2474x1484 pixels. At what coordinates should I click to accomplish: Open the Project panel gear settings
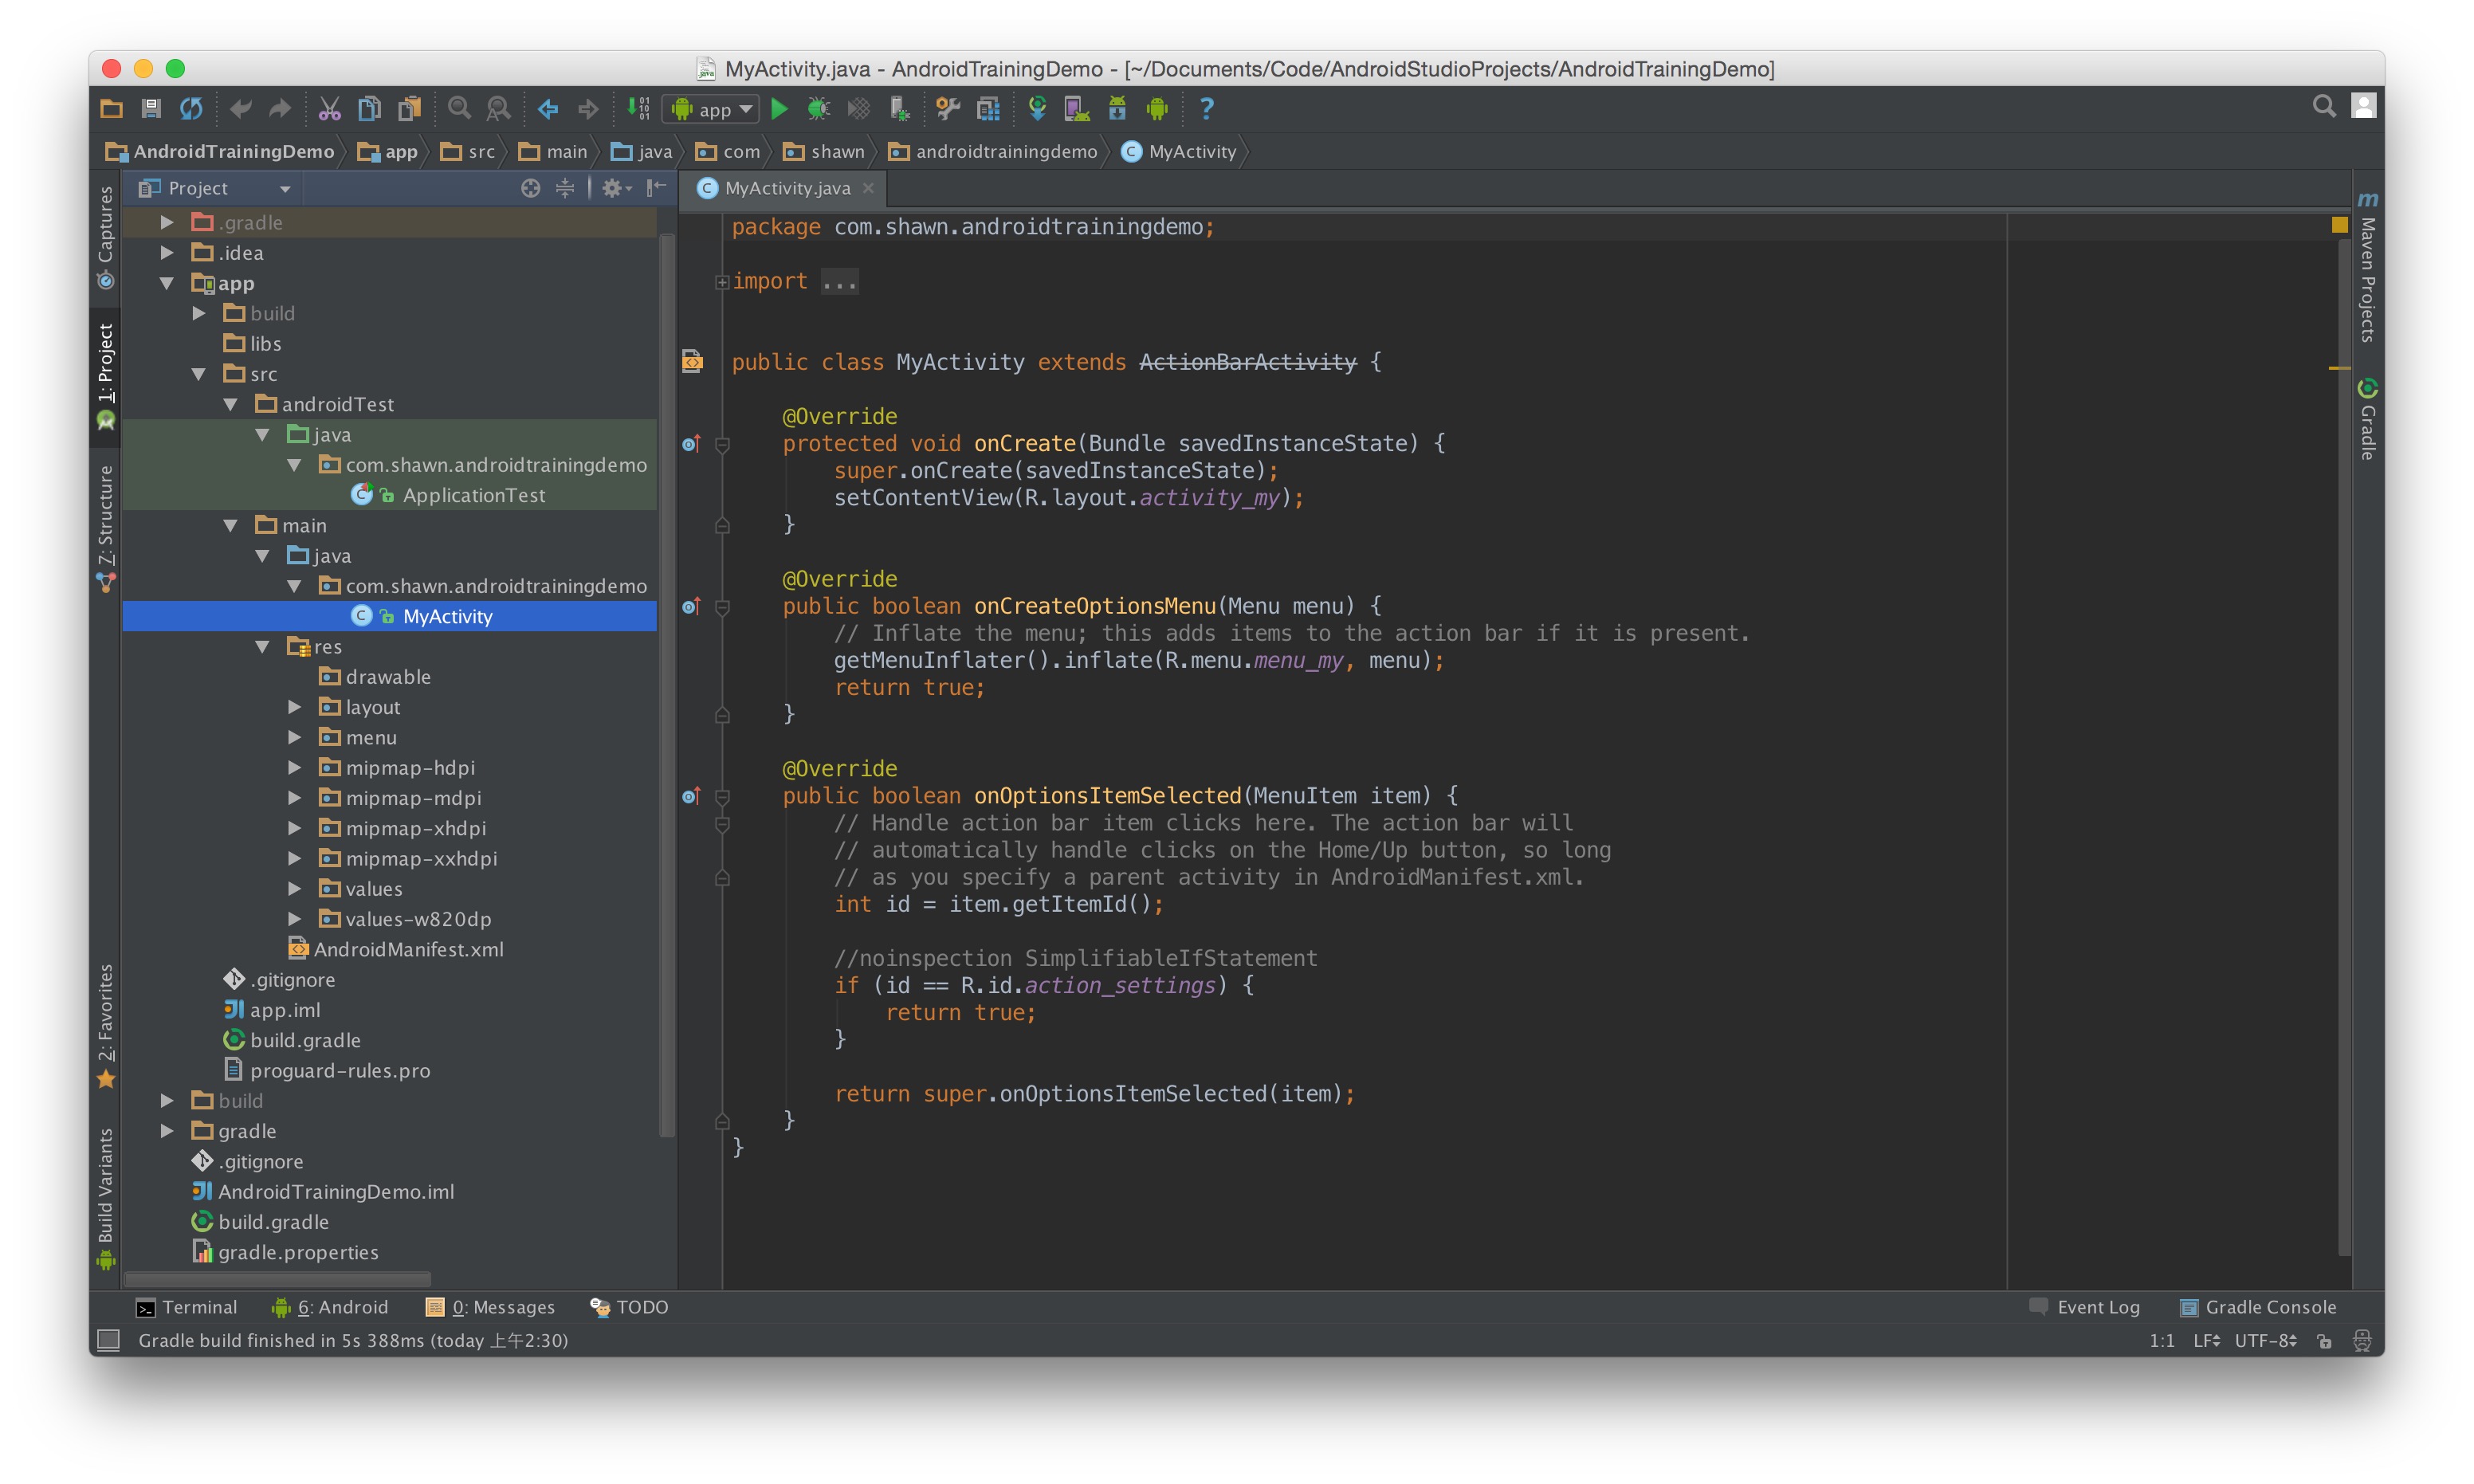tap(616, 188)
